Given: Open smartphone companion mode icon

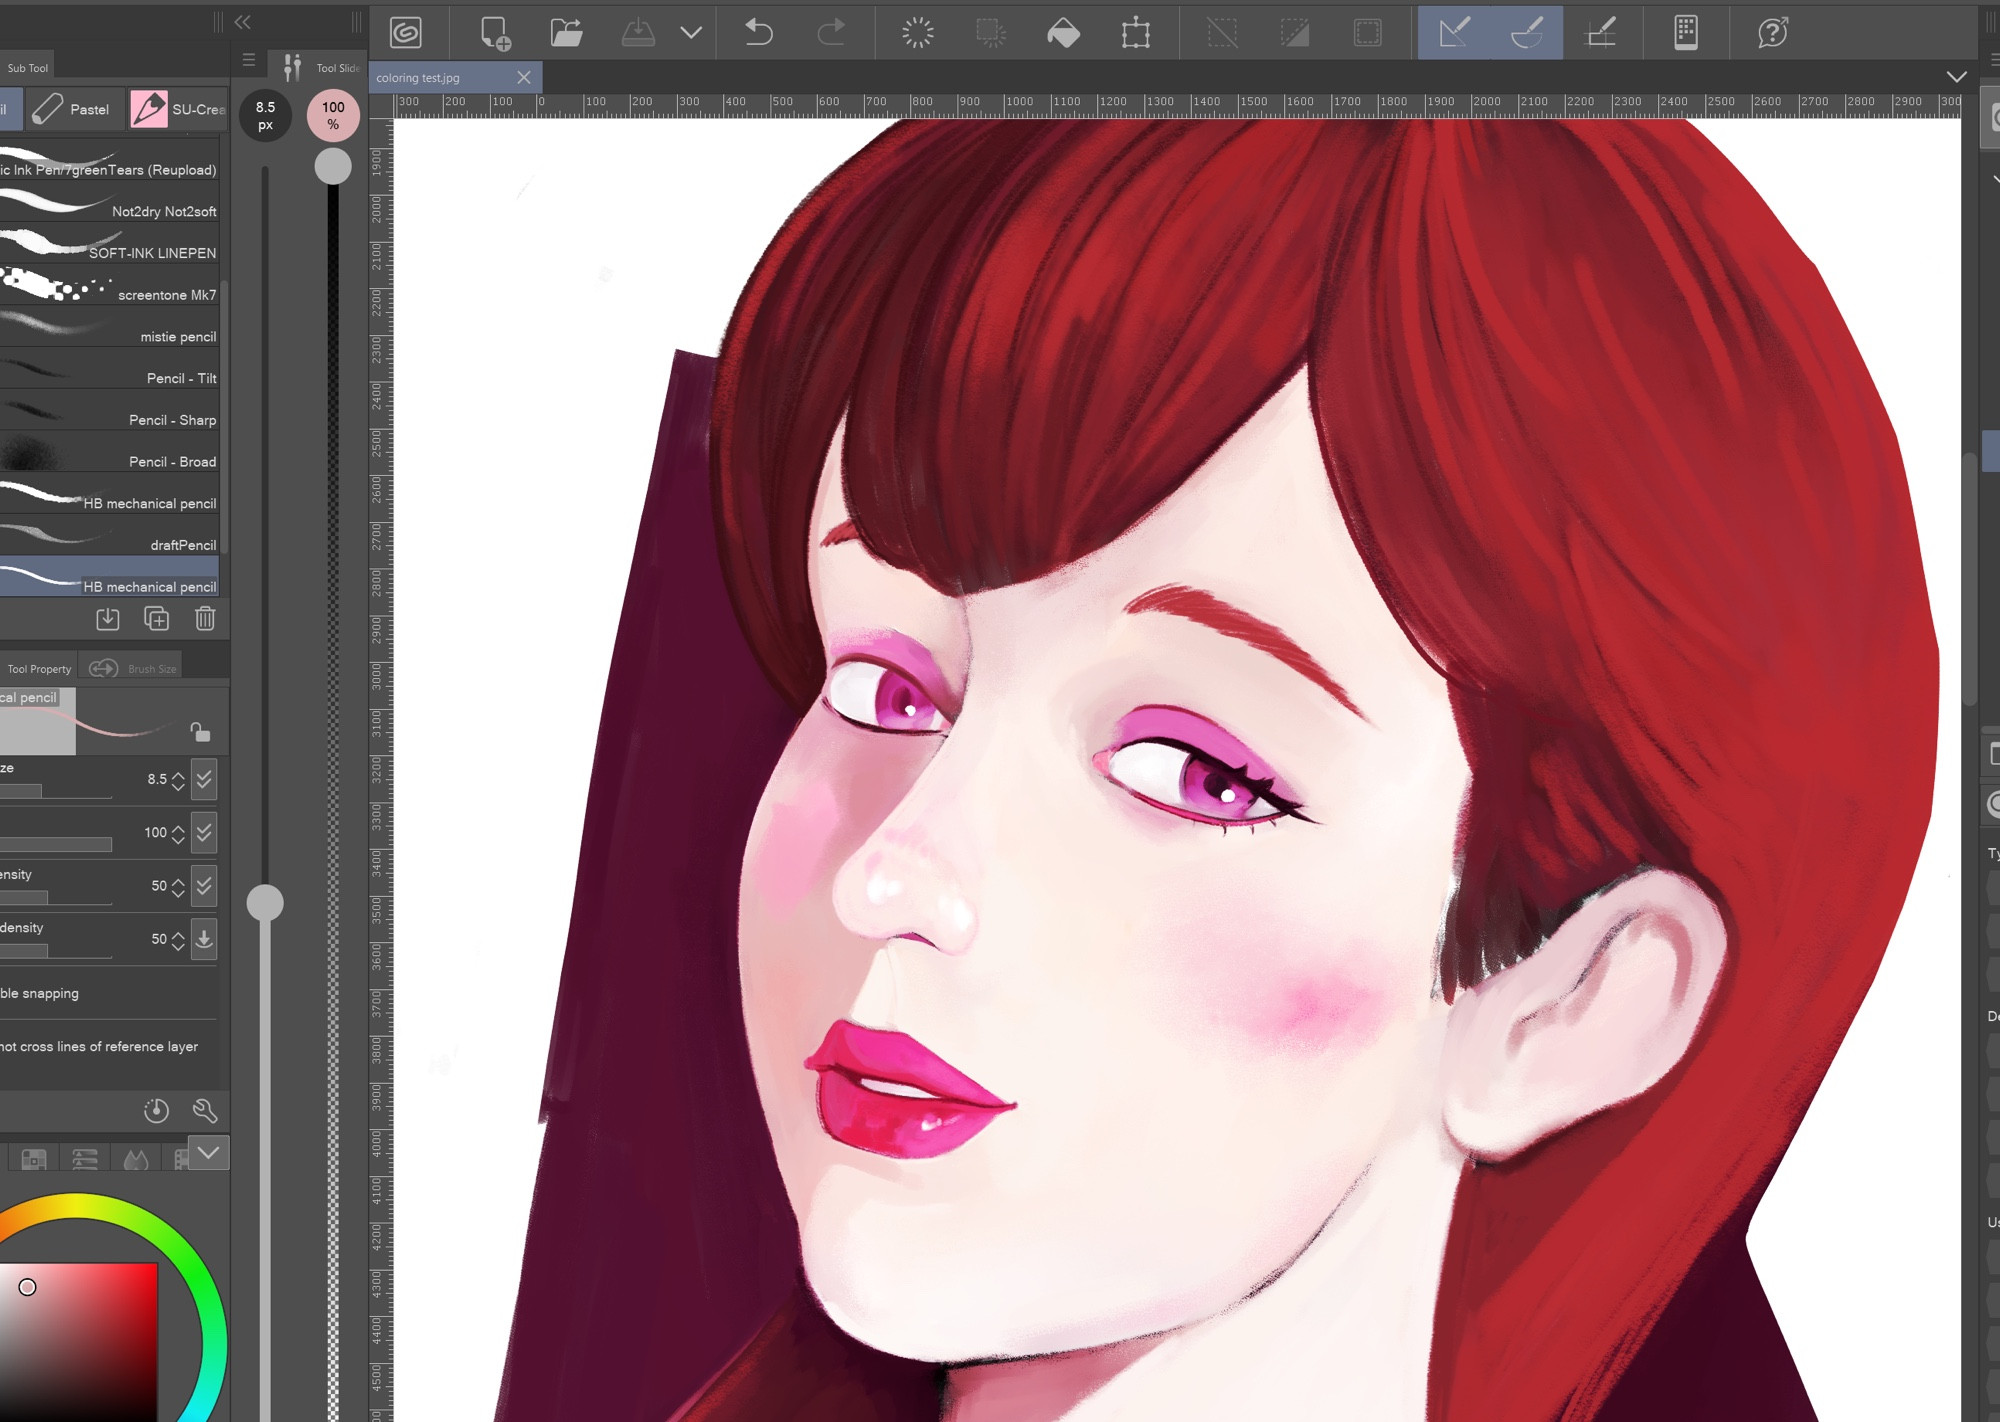Looking at the screenshot, I should click(1686, 33).
